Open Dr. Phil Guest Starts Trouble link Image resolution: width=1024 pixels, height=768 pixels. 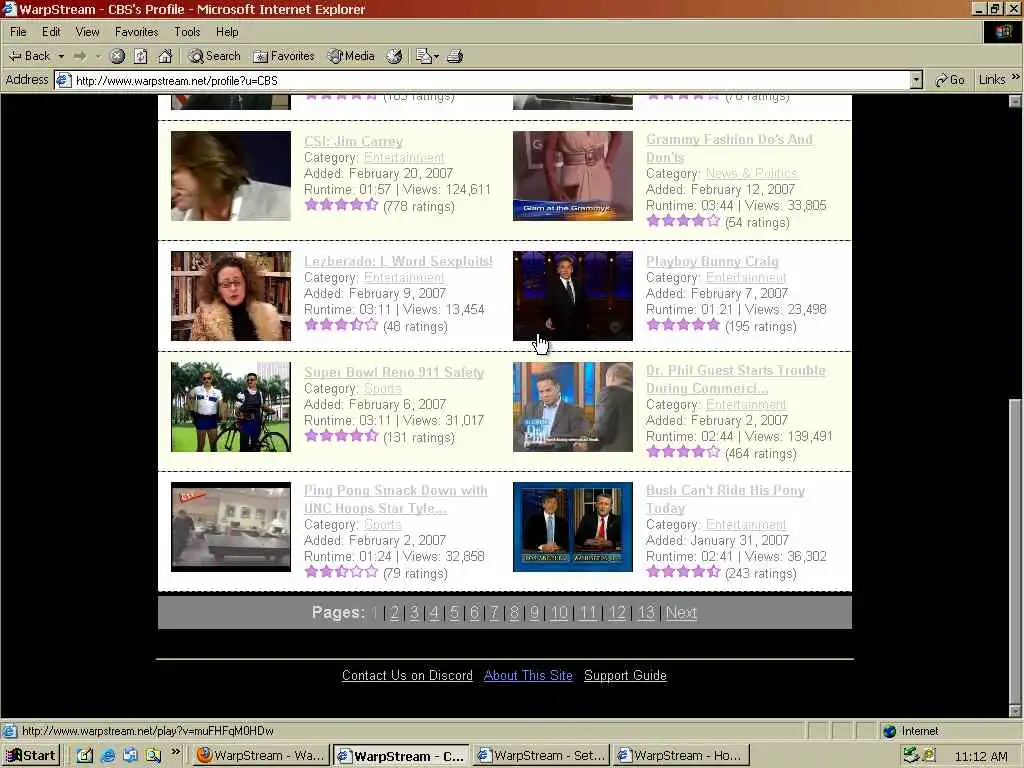735,379
